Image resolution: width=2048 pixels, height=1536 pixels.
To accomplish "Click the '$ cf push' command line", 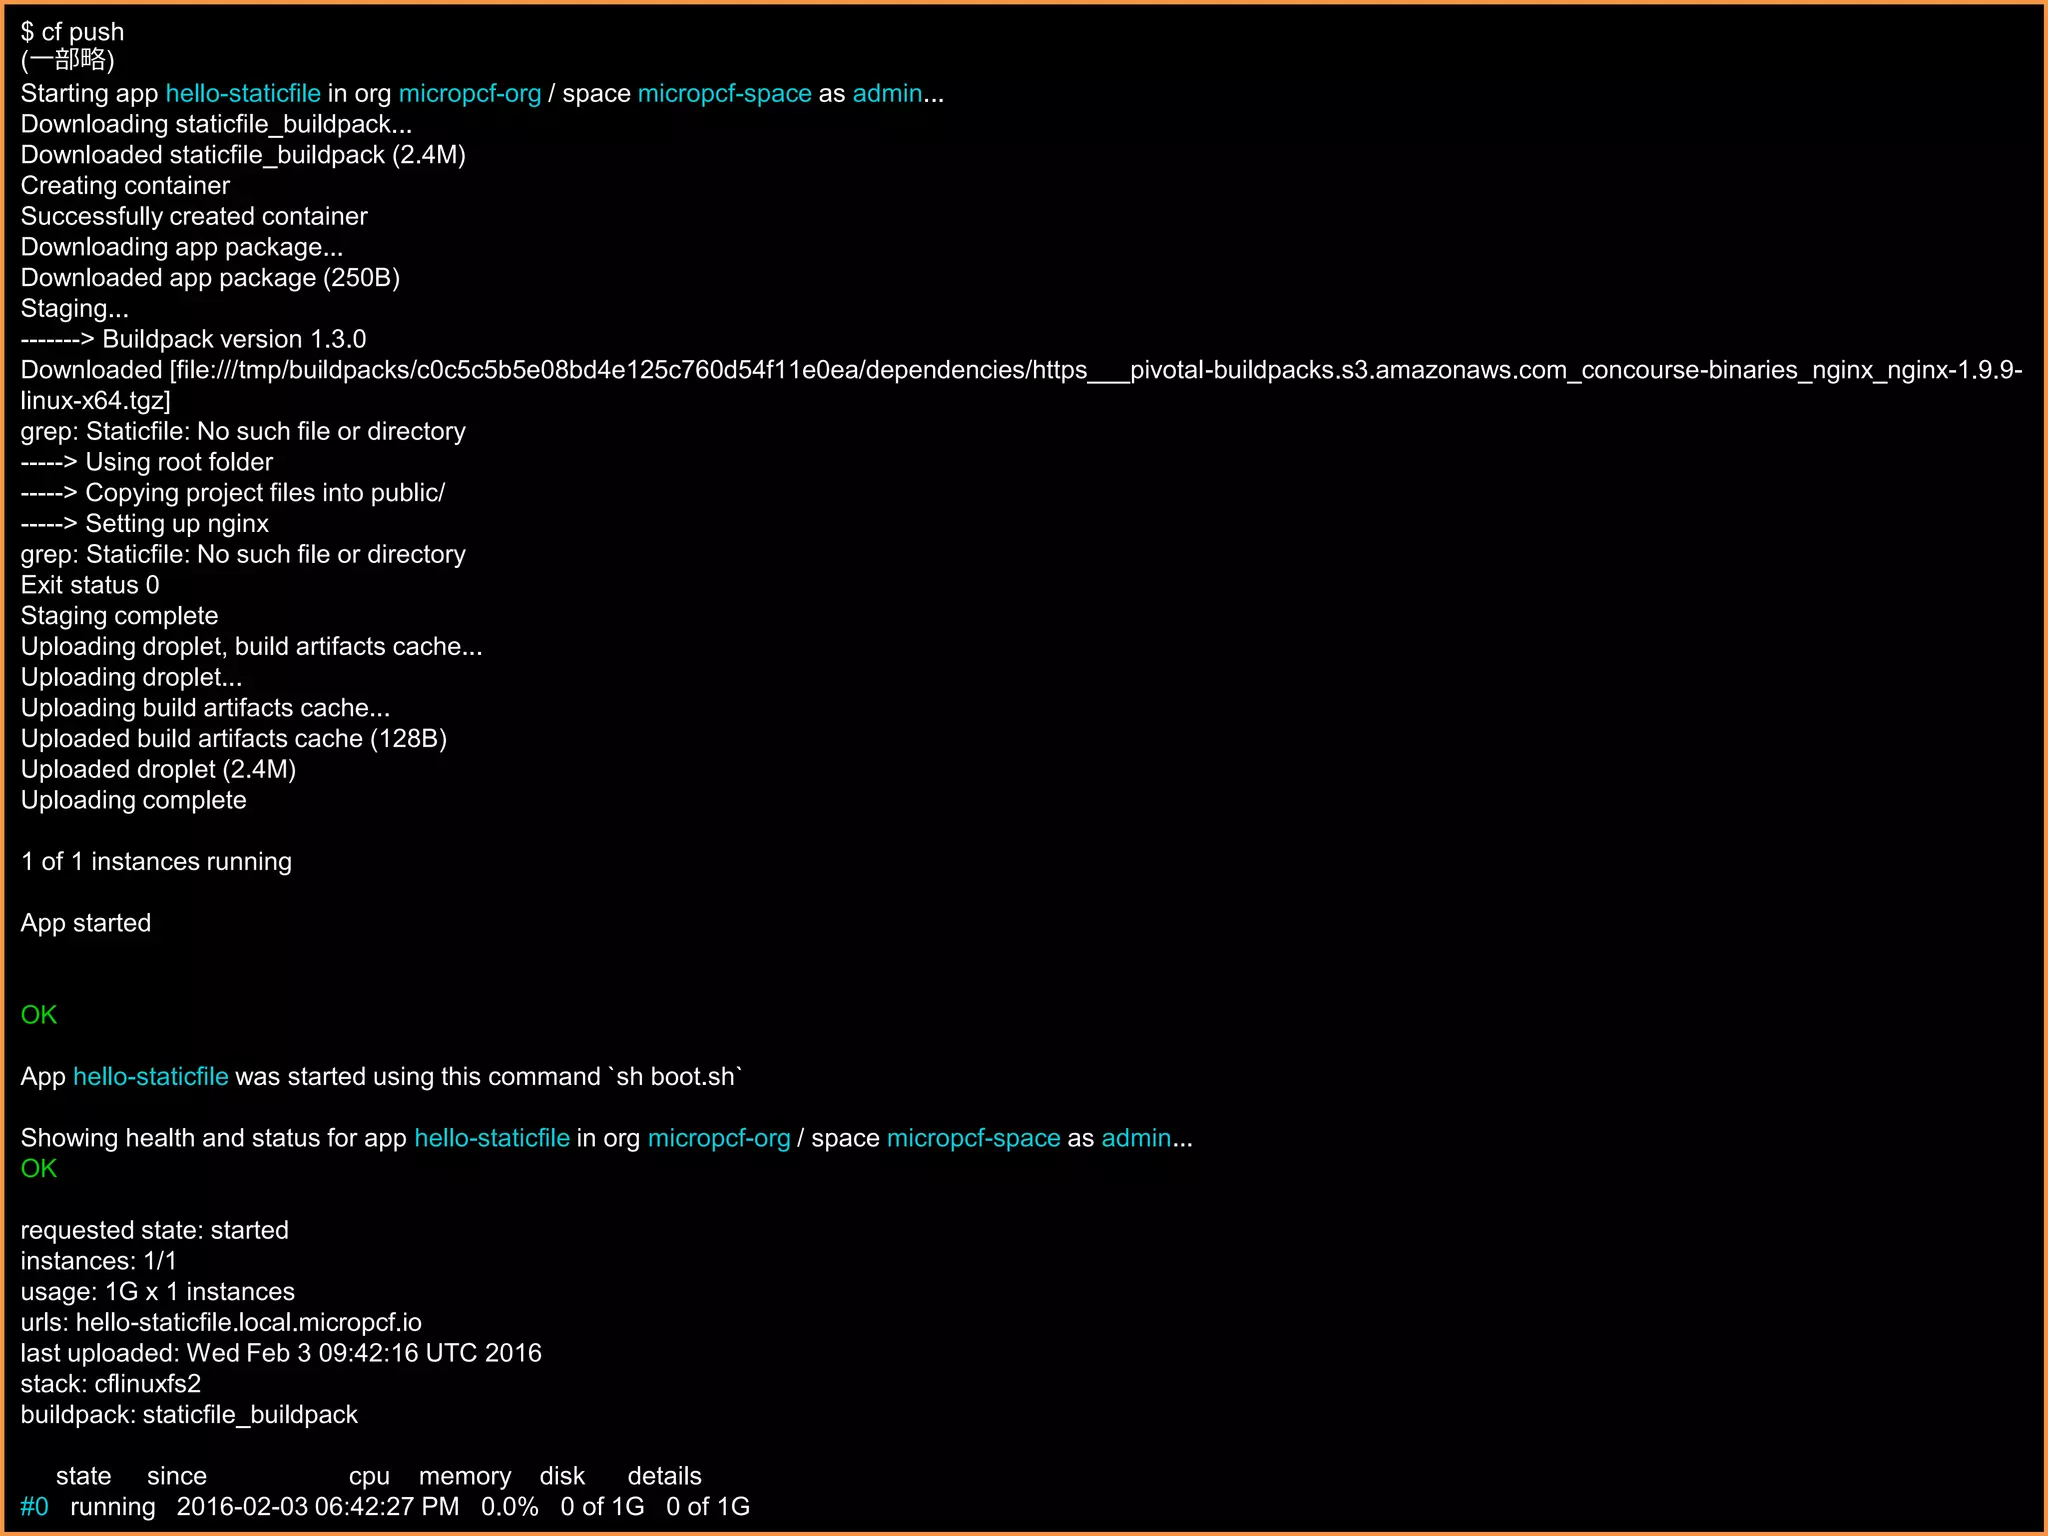I will point(72,32).
